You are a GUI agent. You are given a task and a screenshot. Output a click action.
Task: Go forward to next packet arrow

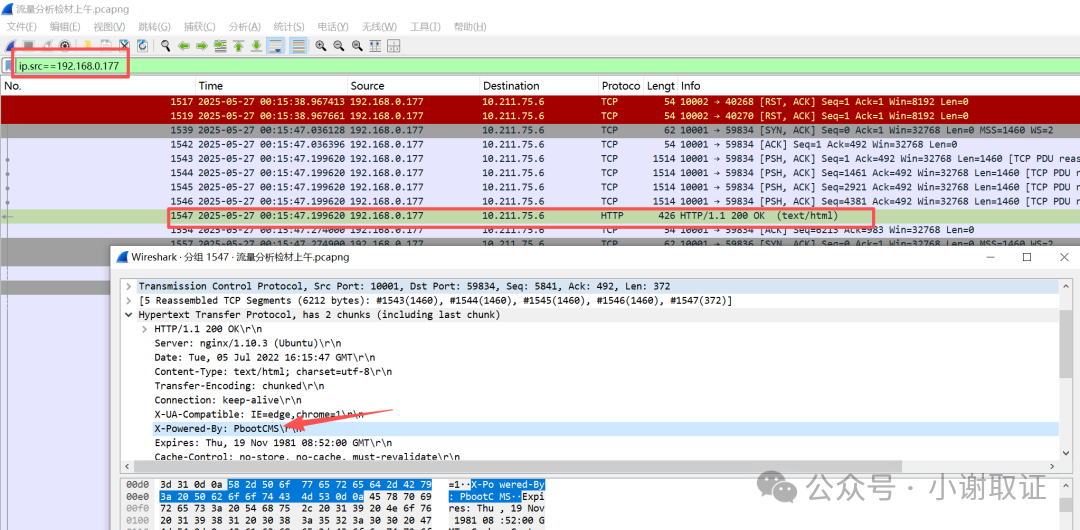202,46
